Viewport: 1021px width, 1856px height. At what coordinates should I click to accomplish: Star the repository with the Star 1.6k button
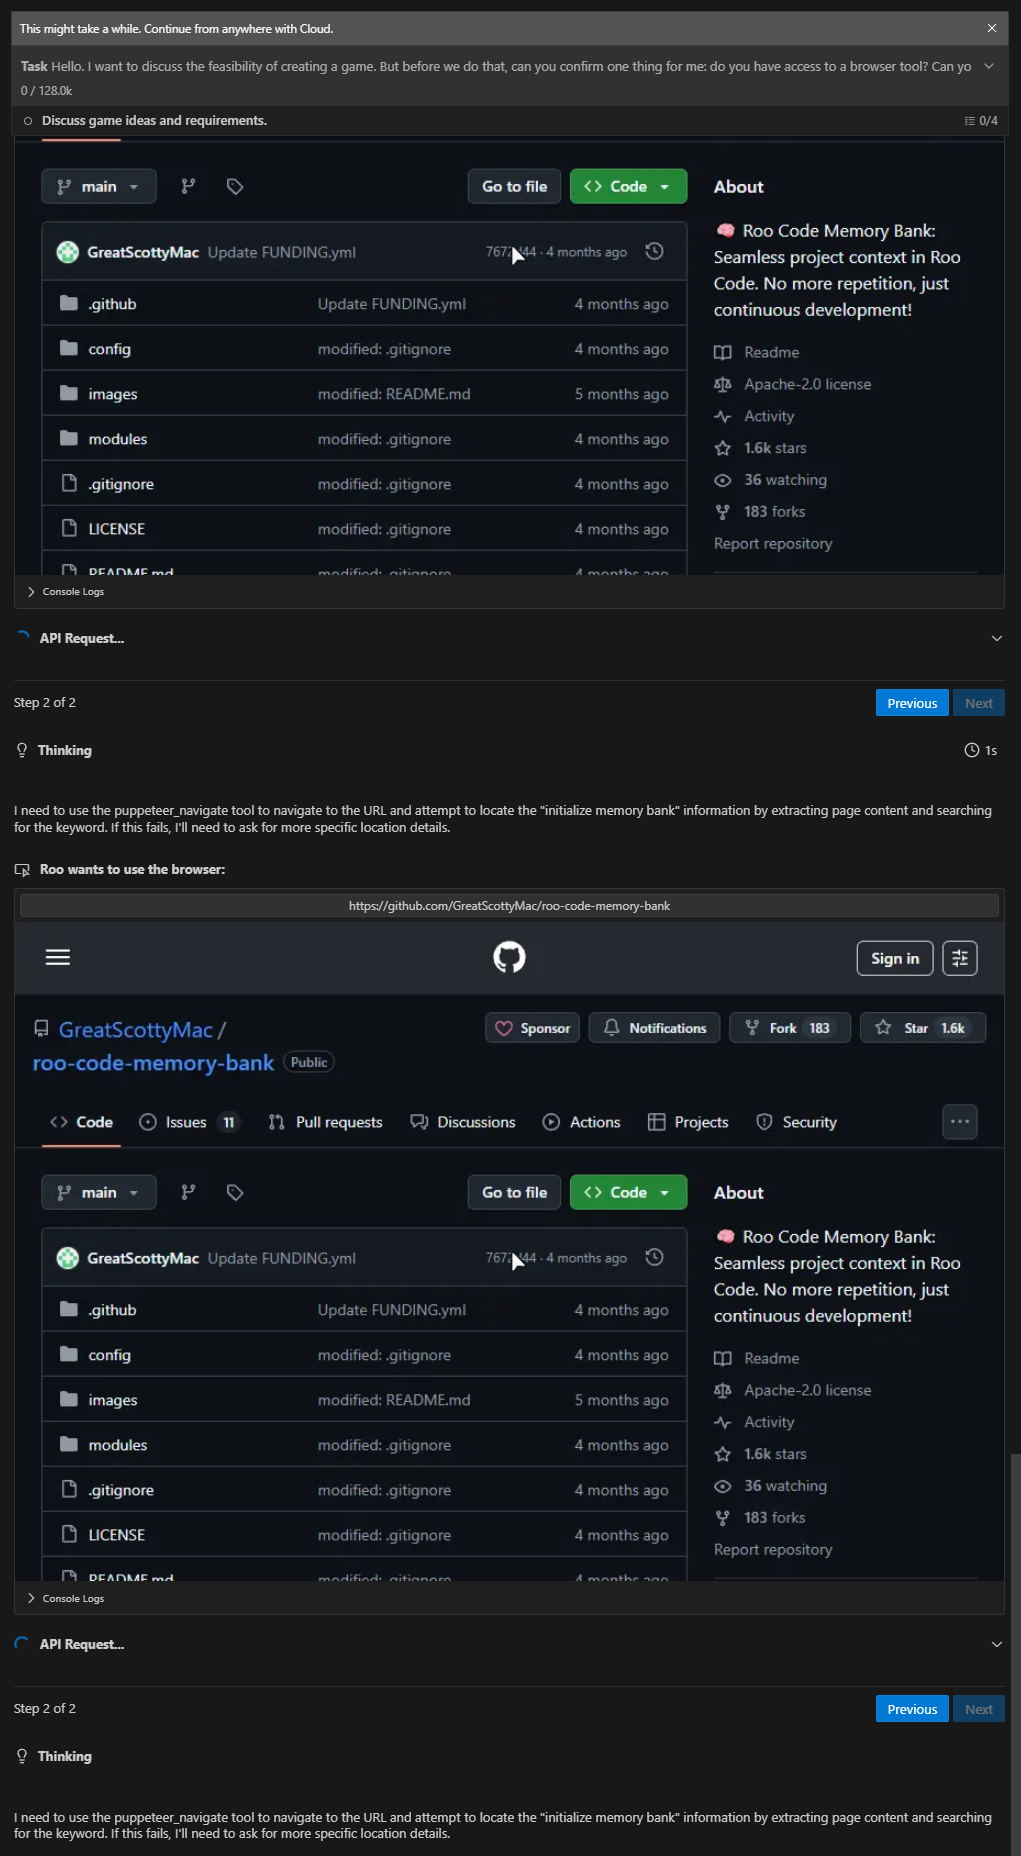[x=923, y=1028]
